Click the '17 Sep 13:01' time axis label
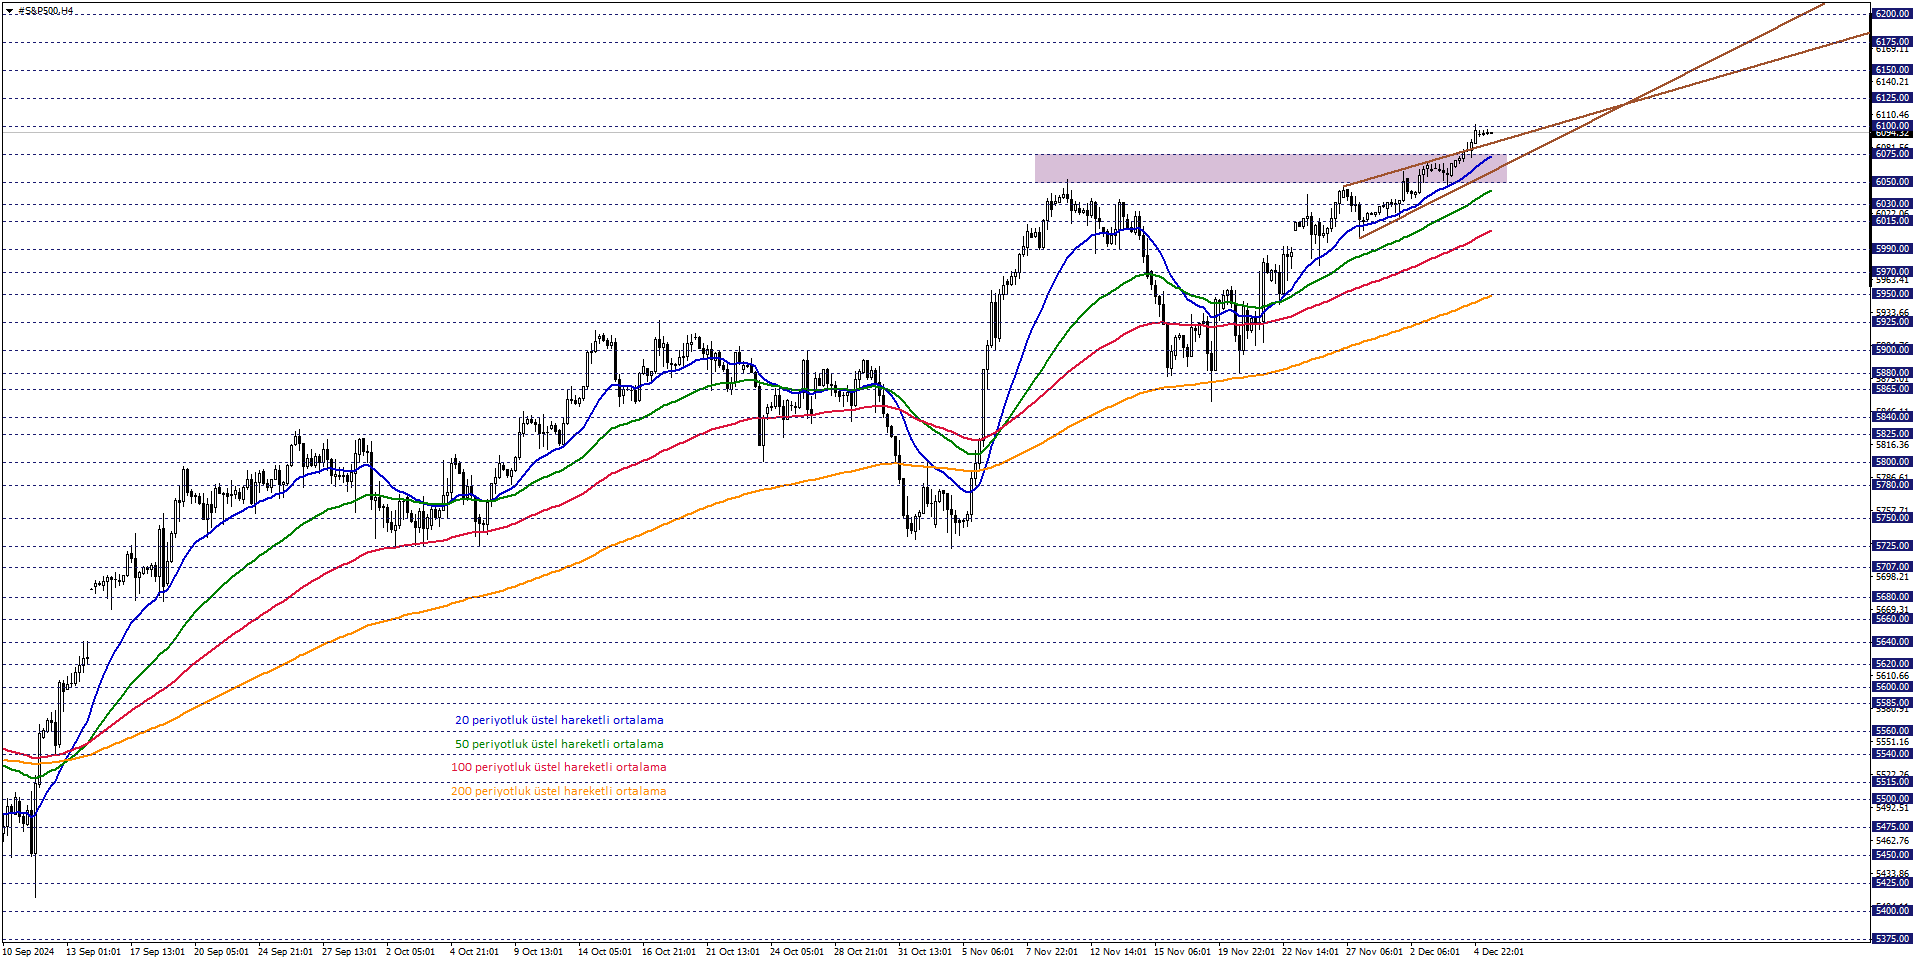Screen dimensions: 1916x963 [x=158, y=952]
